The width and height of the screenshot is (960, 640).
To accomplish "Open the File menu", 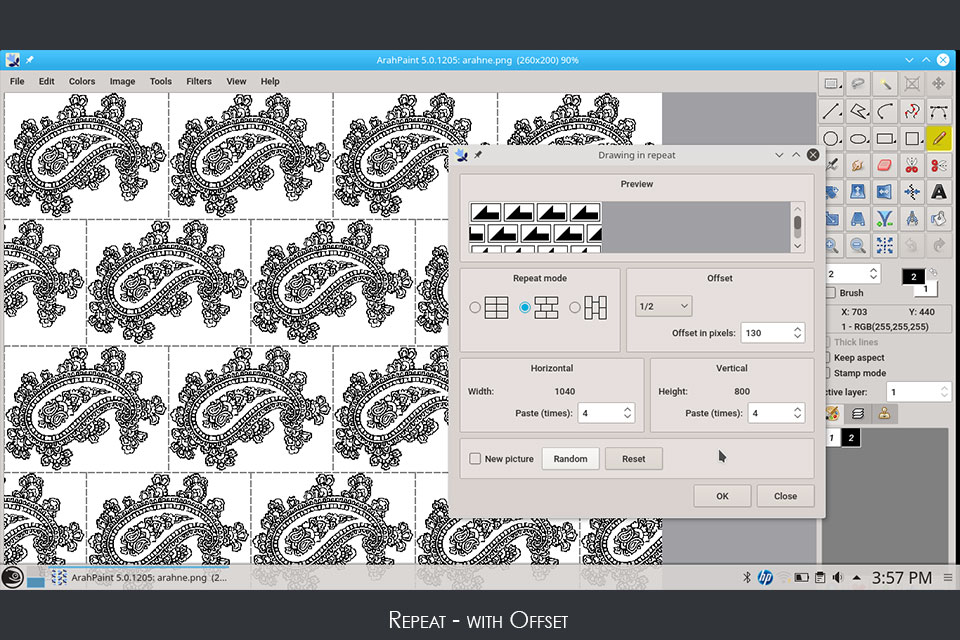I will (17, 81).
